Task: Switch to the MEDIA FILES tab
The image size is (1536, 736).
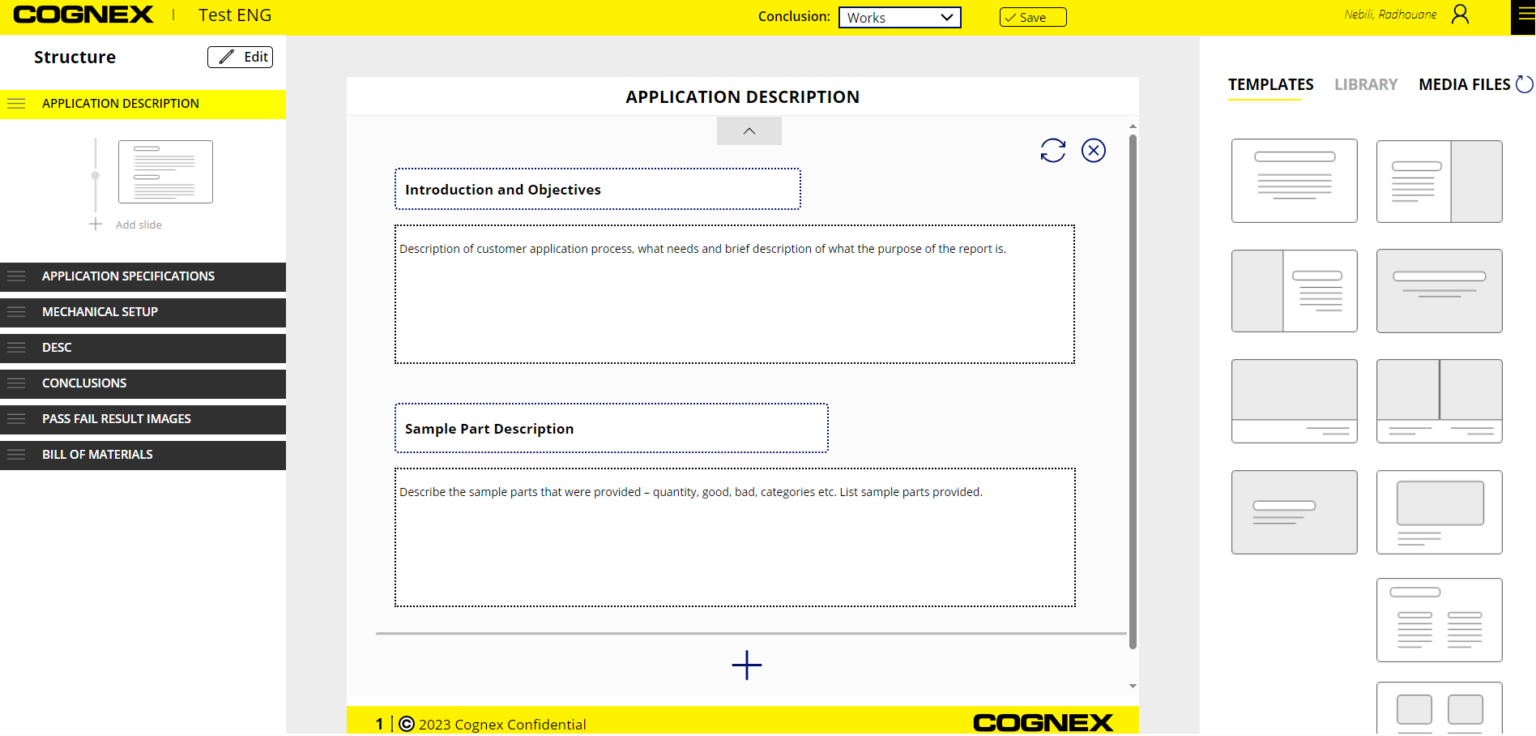Action: (x=1464, y=85)
